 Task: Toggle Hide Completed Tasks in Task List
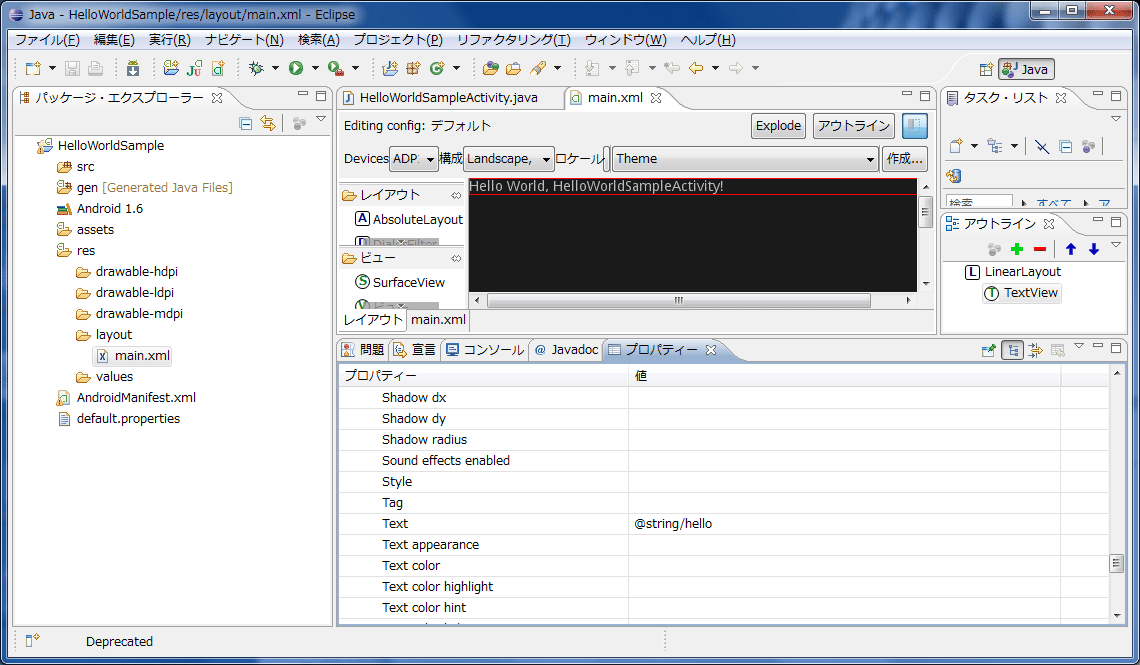point(1042,146)
